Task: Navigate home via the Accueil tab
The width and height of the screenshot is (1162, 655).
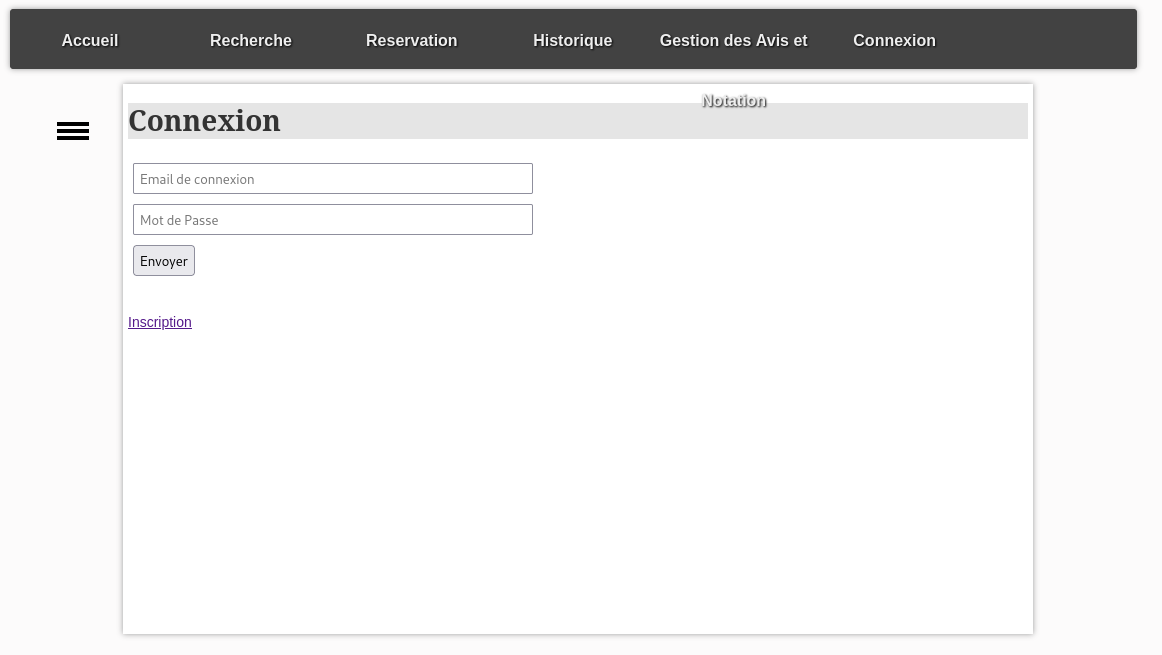Action: coord(90,40)
